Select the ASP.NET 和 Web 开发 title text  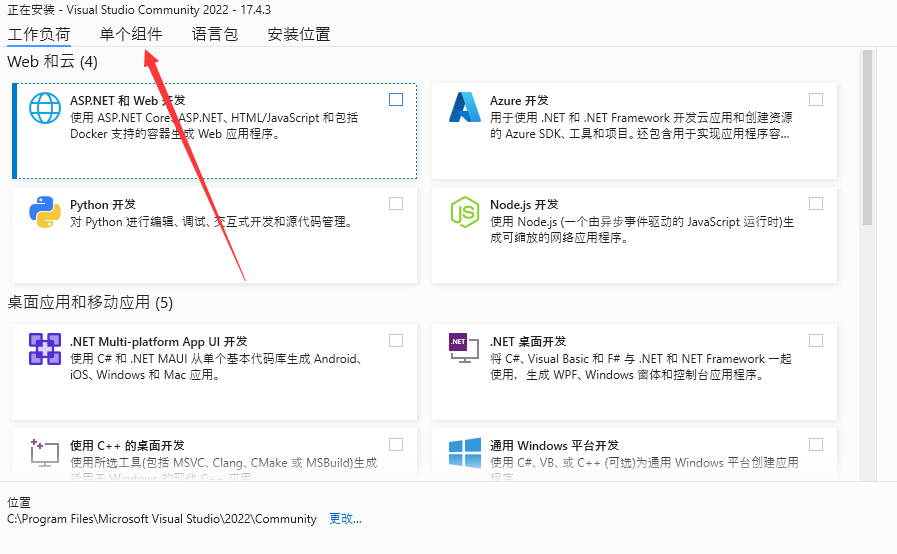coord(128,101)
